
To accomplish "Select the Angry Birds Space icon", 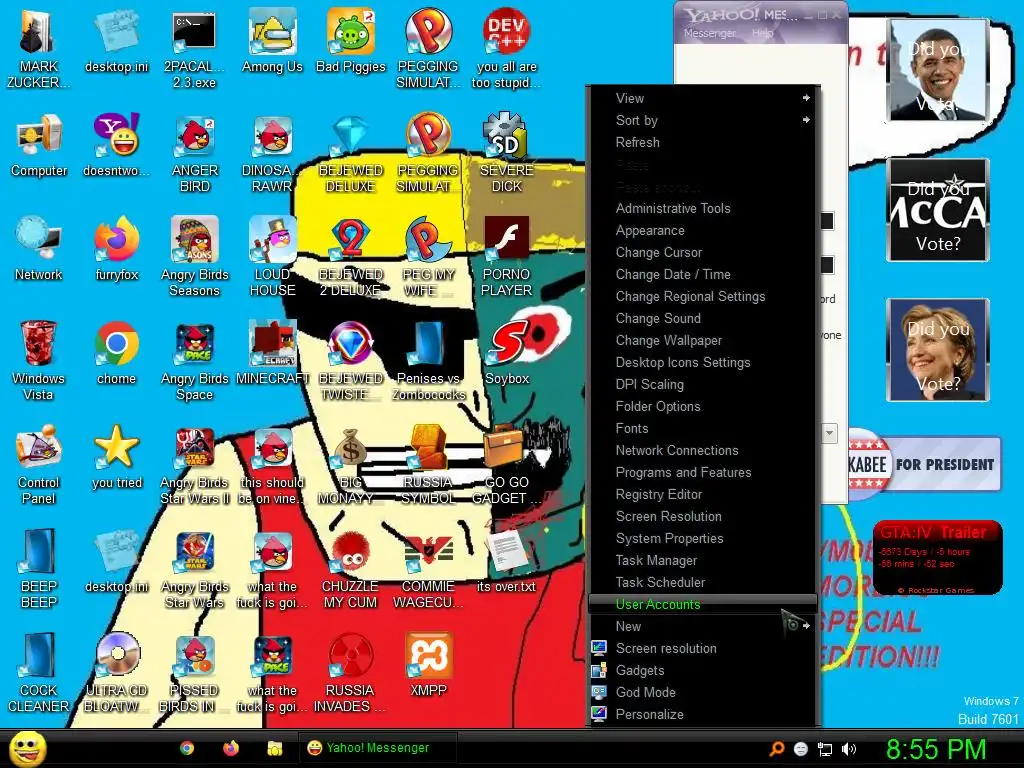I will 195,361.
